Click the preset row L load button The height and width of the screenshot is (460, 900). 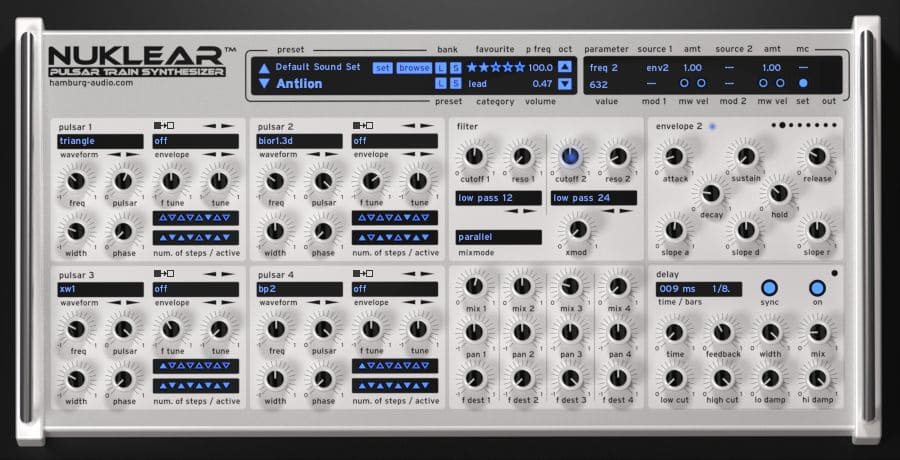pos(440,84)
